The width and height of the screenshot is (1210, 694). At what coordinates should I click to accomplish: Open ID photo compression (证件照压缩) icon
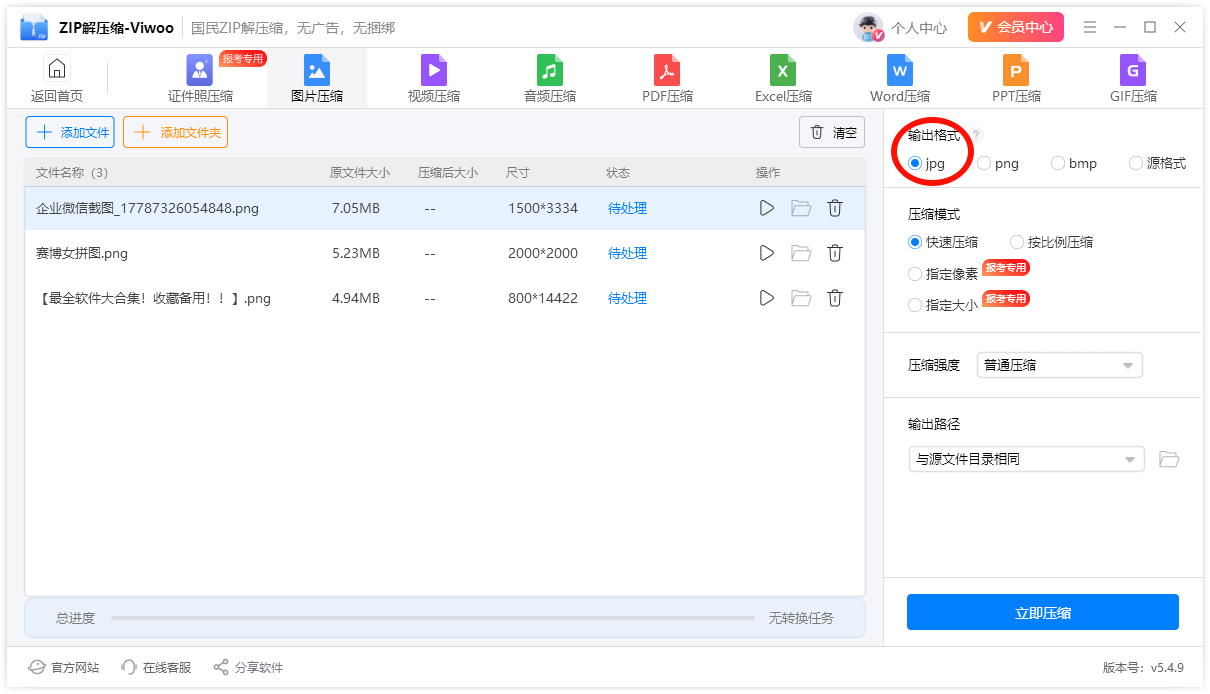click(200, 70)
